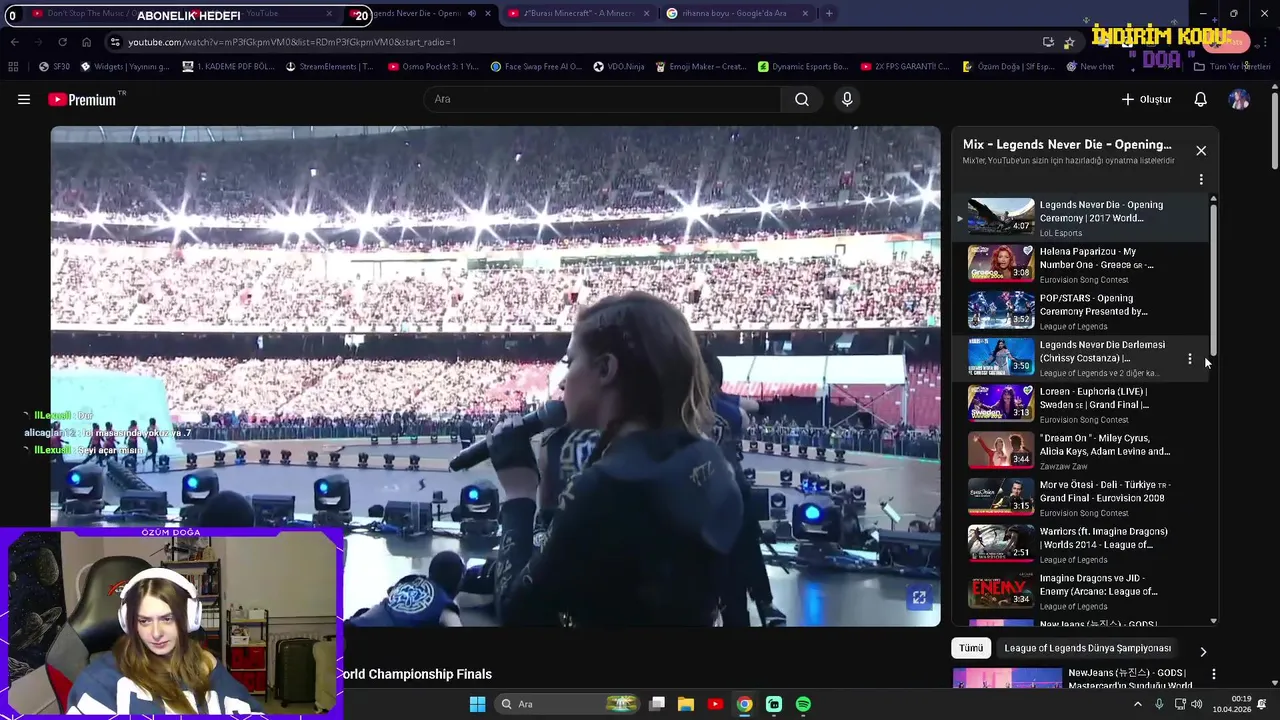Close the rihanna boyu Google tab

[804, 13]
